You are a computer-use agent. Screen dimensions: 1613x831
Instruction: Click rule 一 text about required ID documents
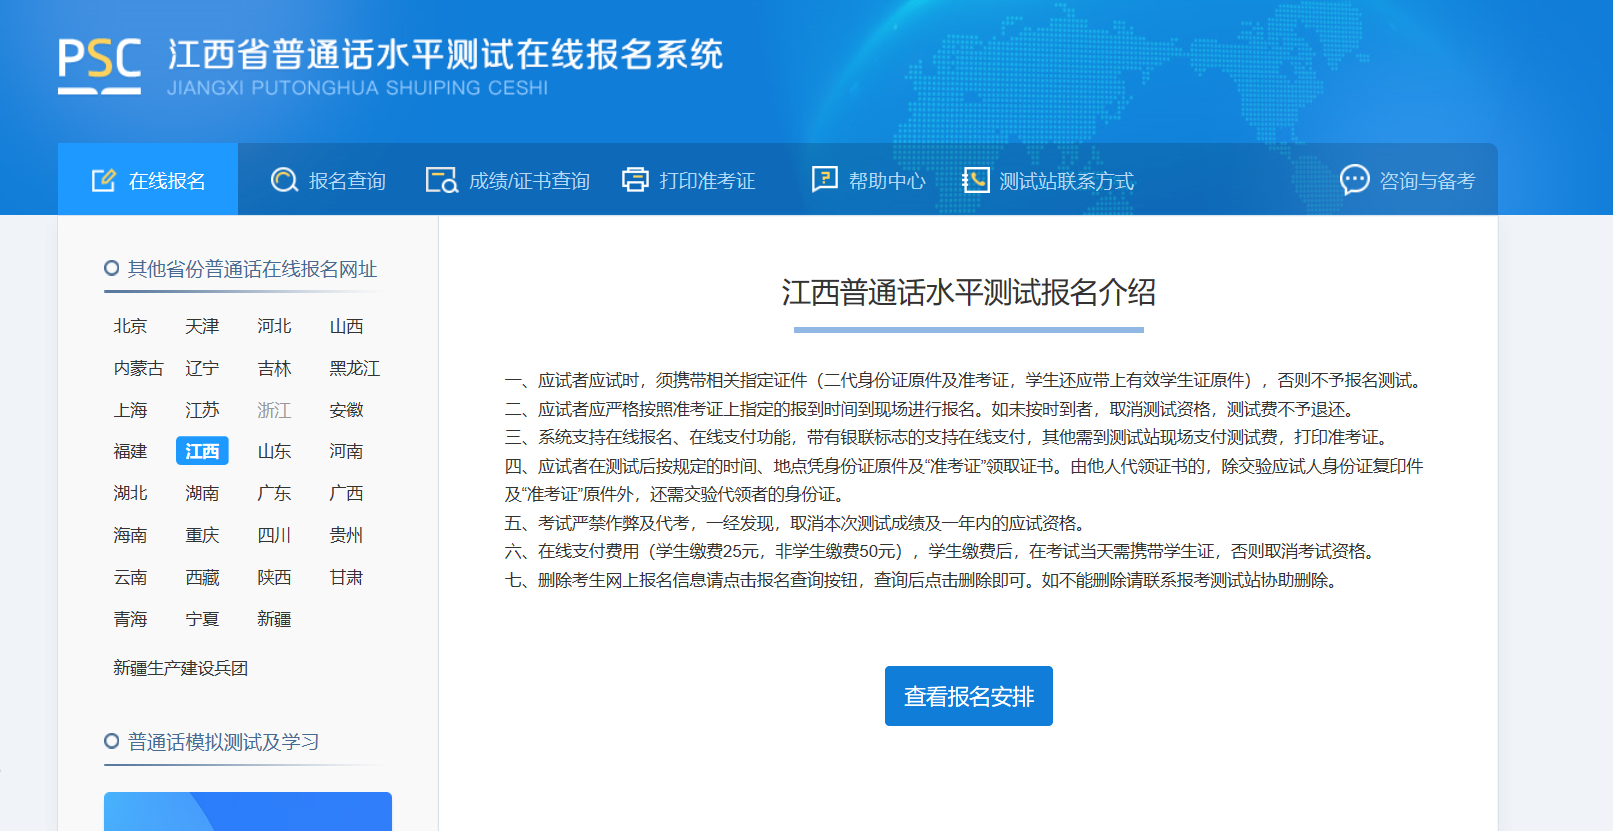tap(965, 380)
